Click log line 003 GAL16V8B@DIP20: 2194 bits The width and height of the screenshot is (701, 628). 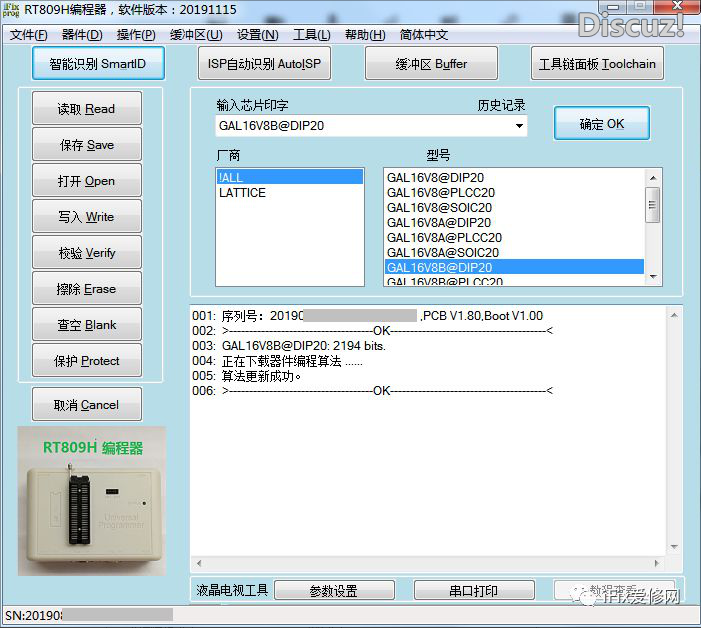pos(289,346)
